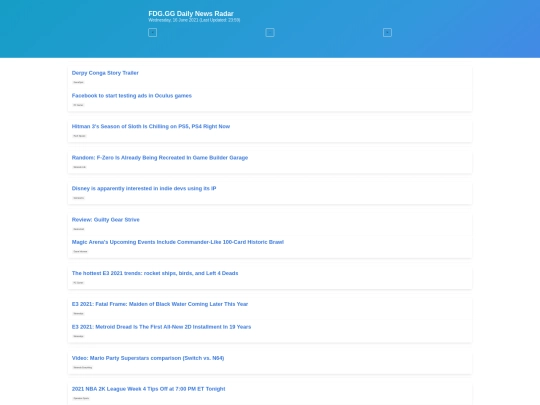This screenshot has height=405, width=540.
Task: Click source tag under Metroid Dread headline
Action: [x=79, y=336]
